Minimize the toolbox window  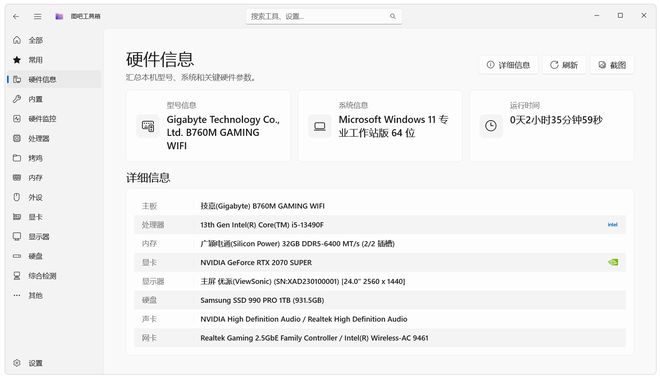[596, 16]
